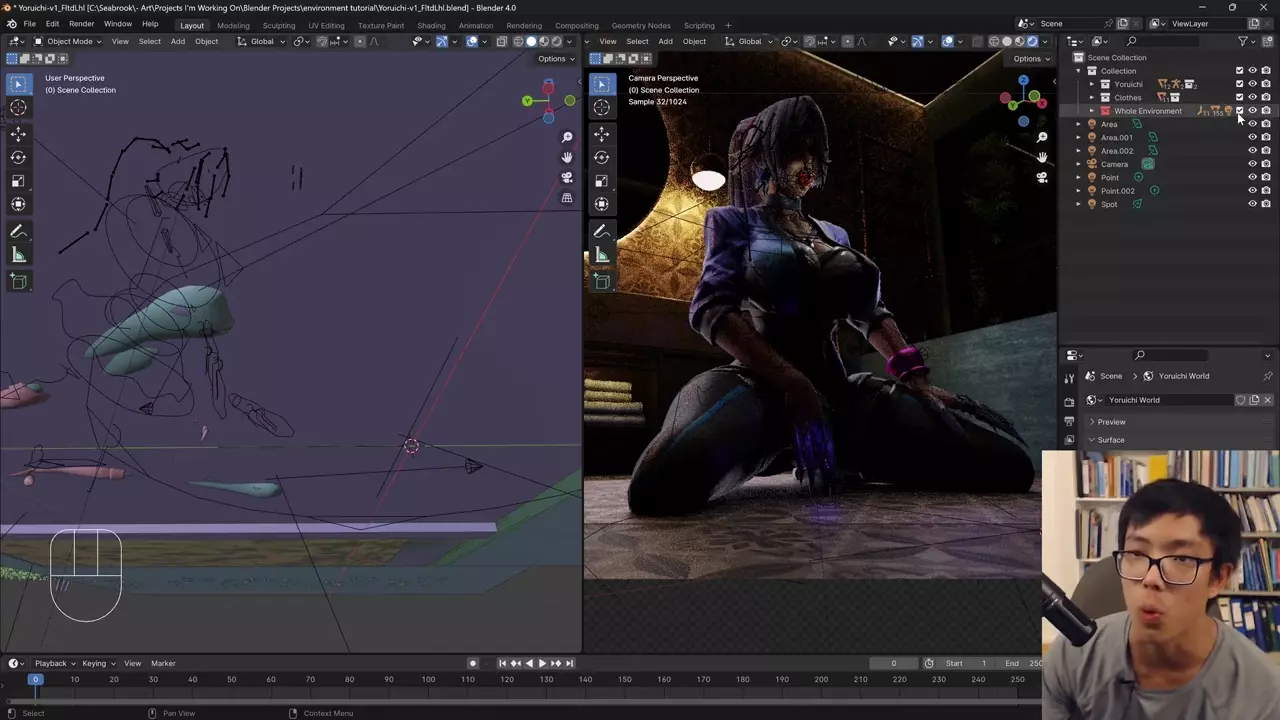This screenshot has width=1280, height=720.
Task: Open the Playback popover in timeline
Action: (51, 663)
